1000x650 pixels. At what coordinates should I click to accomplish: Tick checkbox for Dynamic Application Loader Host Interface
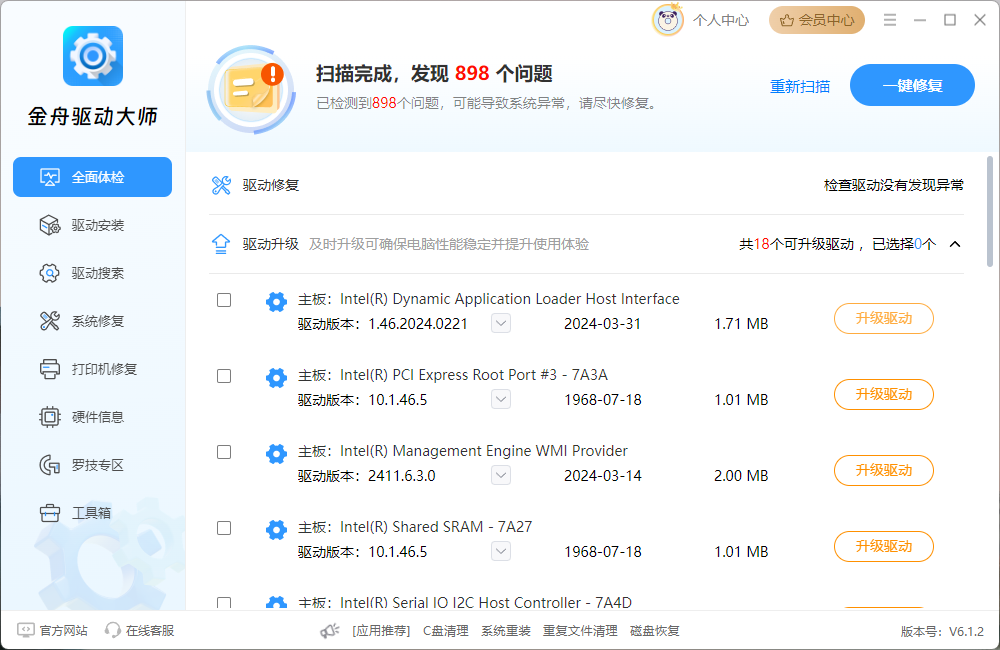pyautogui.click(x=224, y=300)
